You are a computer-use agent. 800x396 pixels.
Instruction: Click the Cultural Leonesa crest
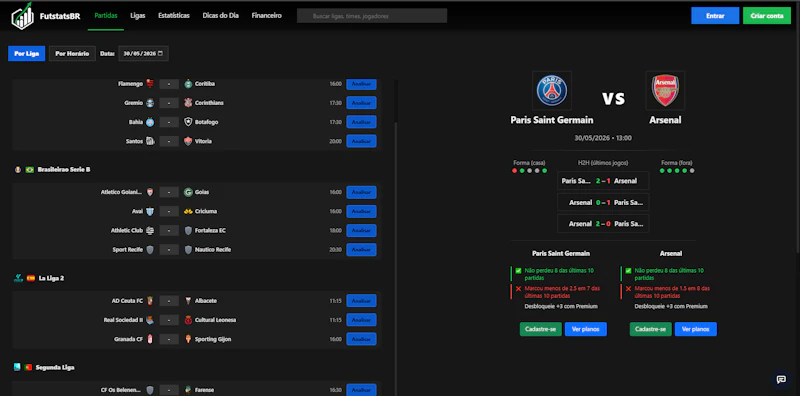(x=188, y=320)
